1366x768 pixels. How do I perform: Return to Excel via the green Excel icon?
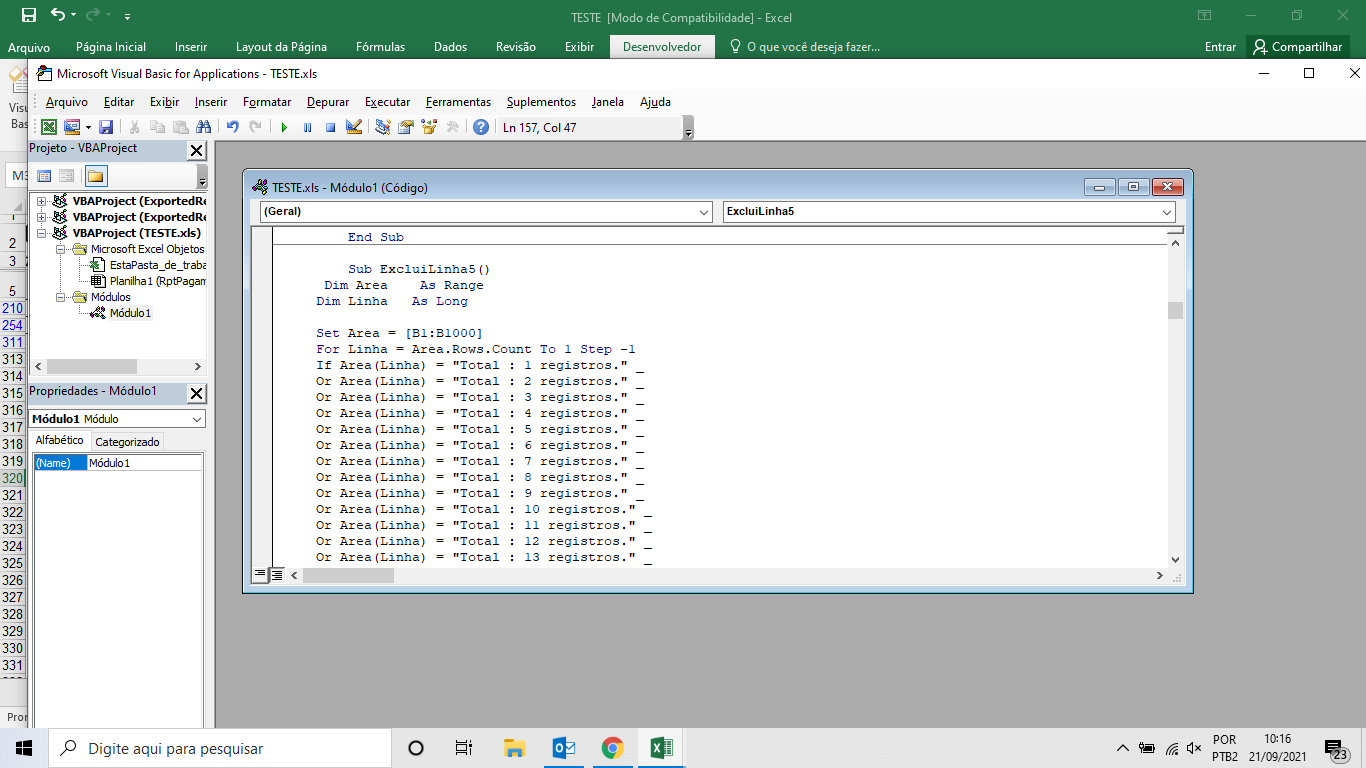click(48, 127)
